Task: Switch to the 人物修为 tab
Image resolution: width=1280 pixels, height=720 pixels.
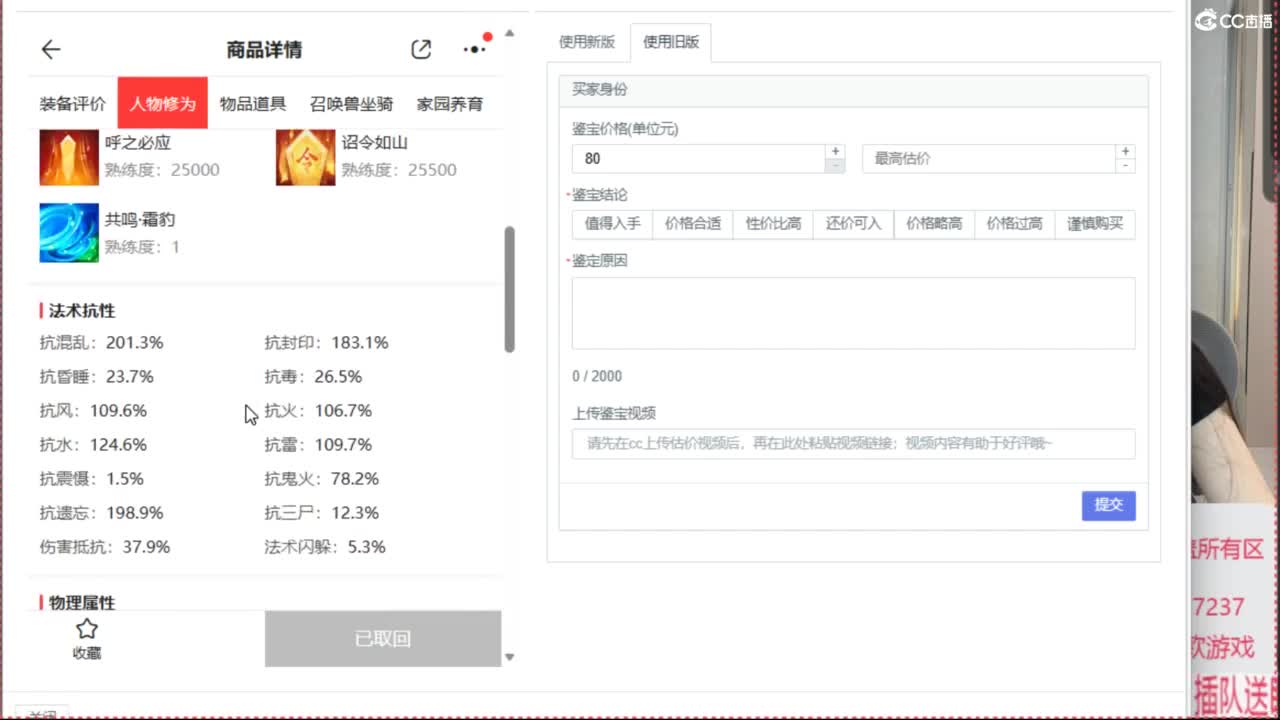Action: (x=162, y=103)
